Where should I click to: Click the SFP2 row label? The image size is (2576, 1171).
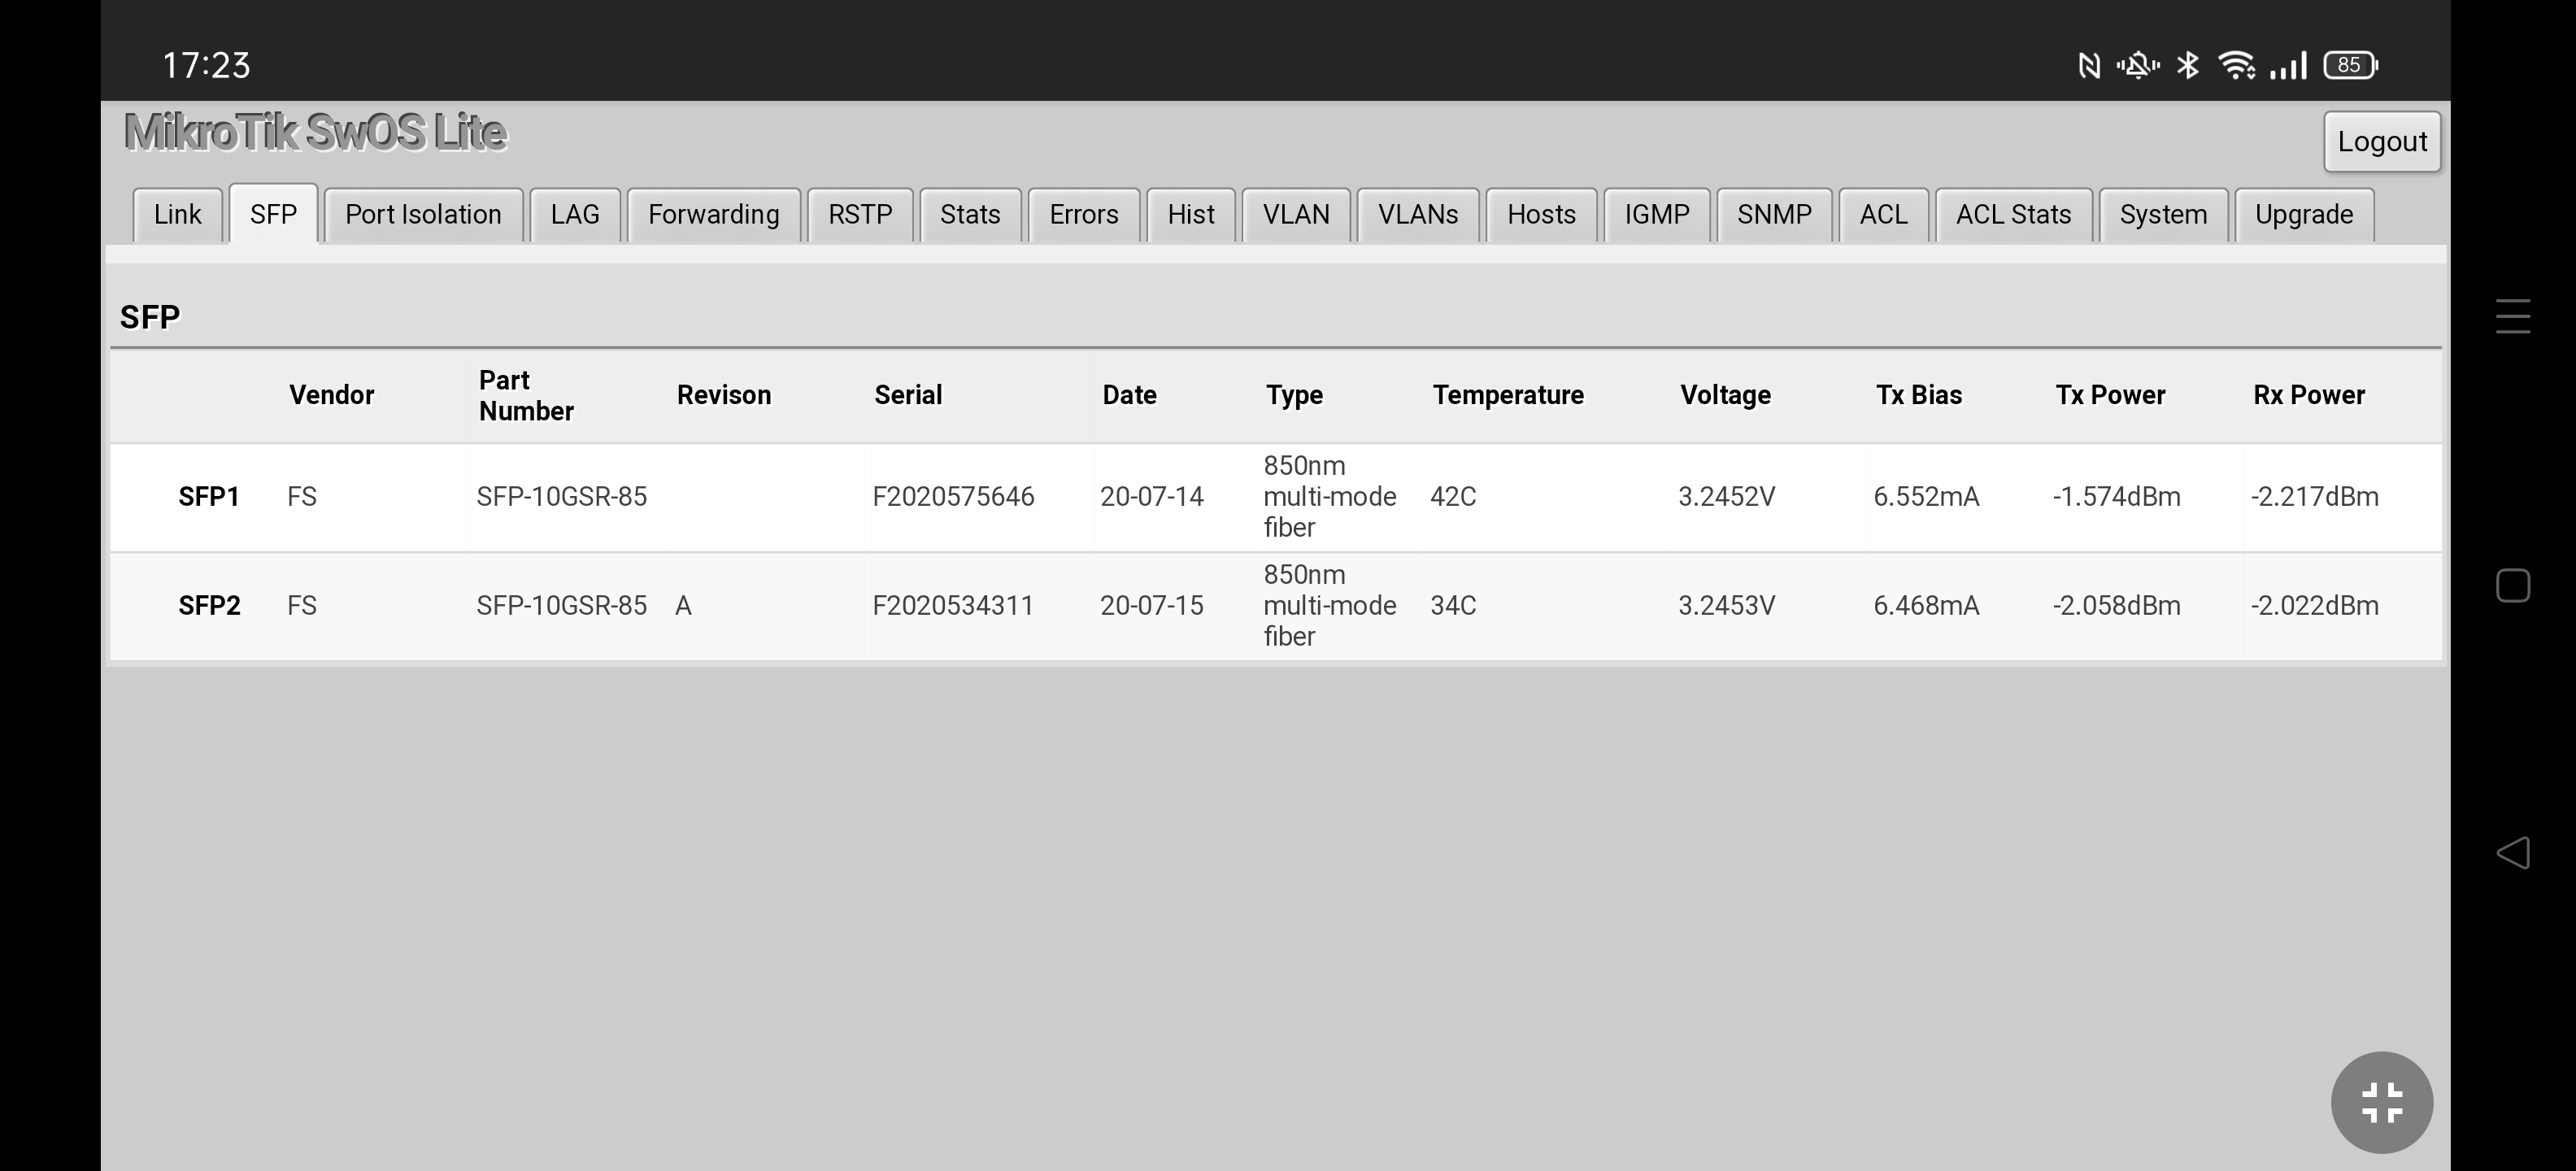(x=209, y=606)
